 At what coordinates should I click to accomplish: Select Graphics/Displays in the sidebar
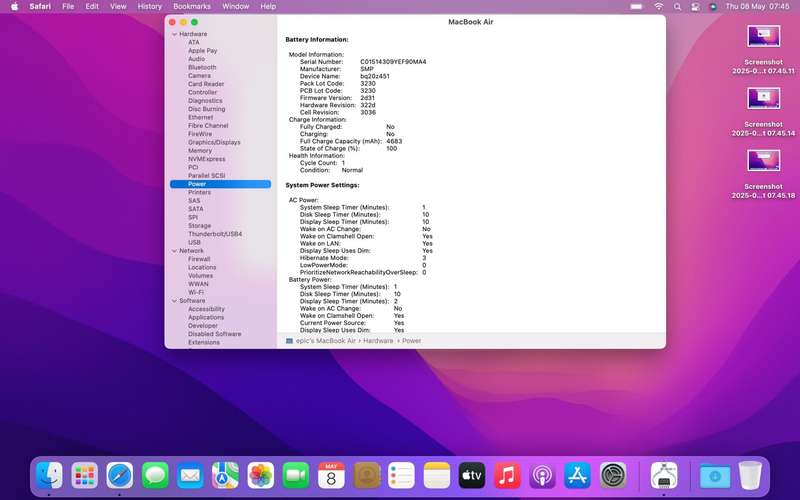point(214,142)
